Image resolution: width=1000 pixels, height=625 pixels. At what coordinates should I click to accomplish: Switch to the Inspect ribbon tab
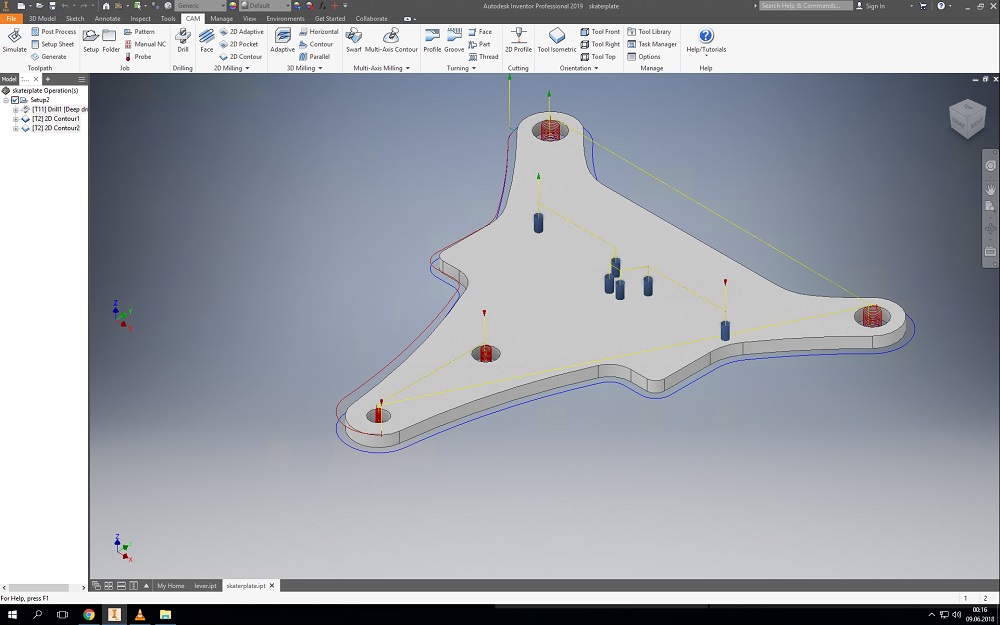pyautogui.click(x=140, y=18)
